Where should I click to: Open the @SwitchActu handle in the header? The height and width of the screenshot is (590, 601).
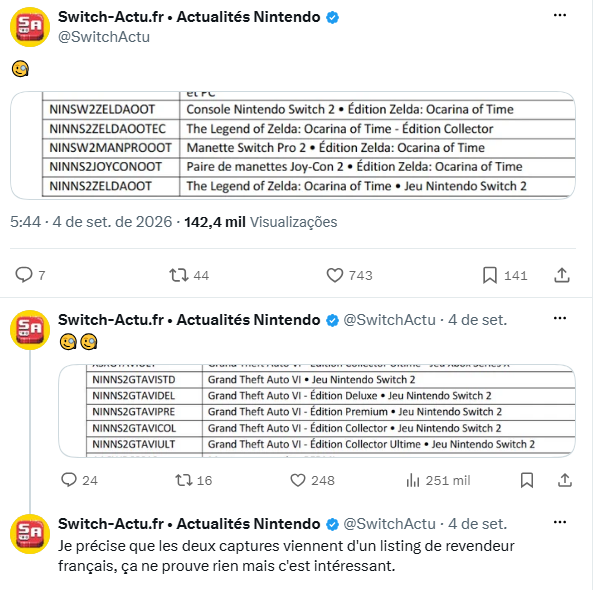105,38
